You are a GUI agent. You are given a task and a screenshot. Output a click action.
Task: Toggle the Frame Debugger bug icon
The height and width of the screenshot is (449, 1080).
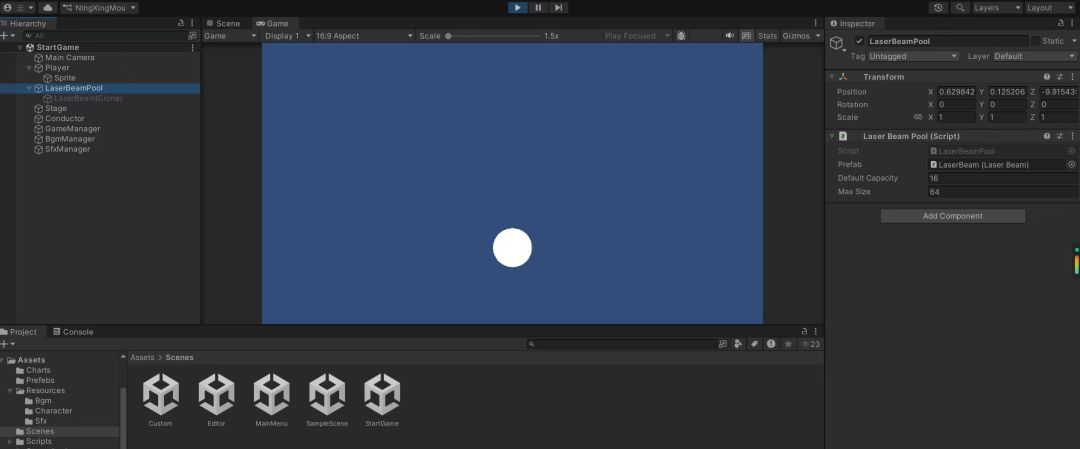click(681, 36)
